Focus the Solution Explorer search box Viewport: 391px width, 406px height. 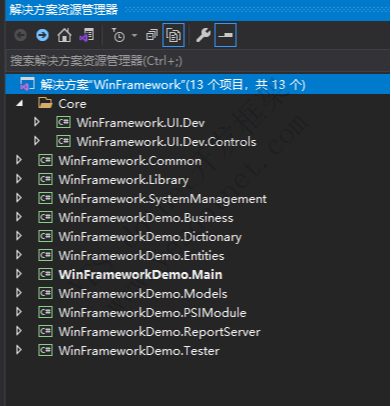click(x=198, y=61)
